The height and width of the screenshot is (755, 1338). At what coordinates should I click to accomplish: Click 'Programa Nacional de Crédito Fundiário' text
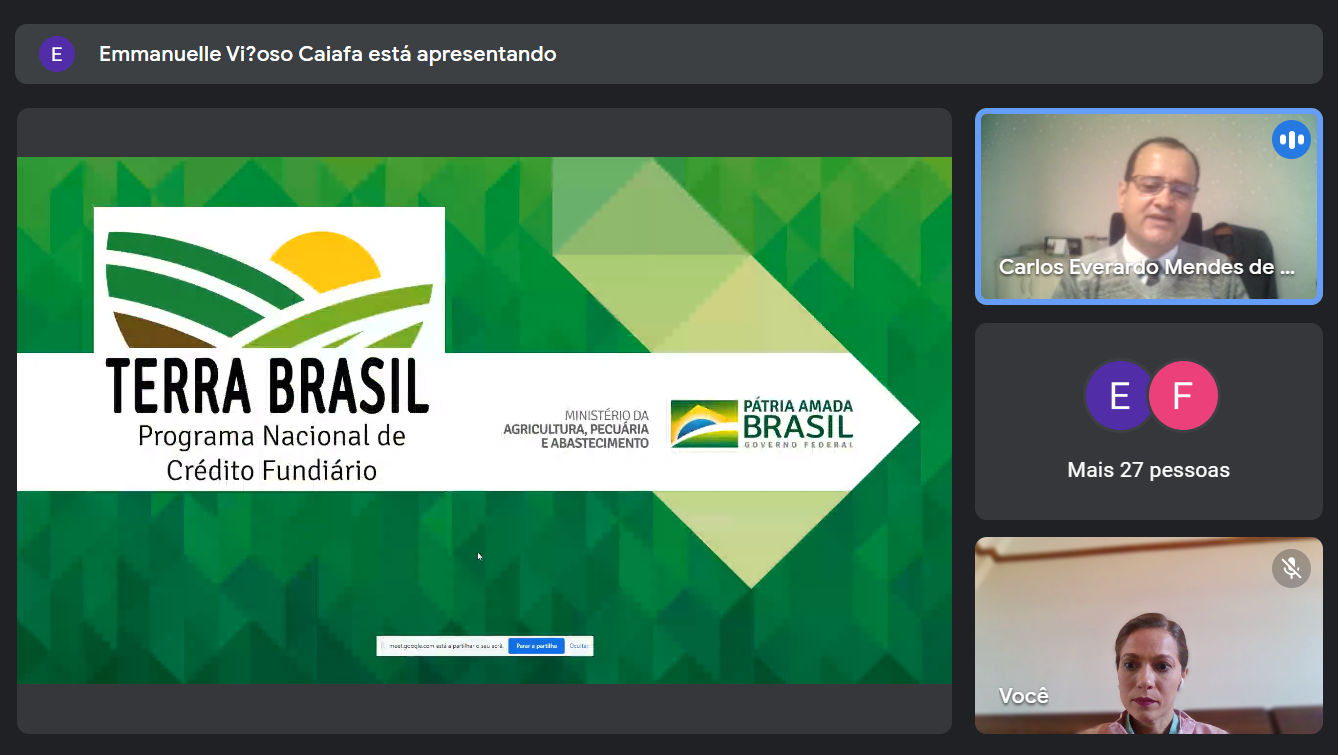coord(271,453)
